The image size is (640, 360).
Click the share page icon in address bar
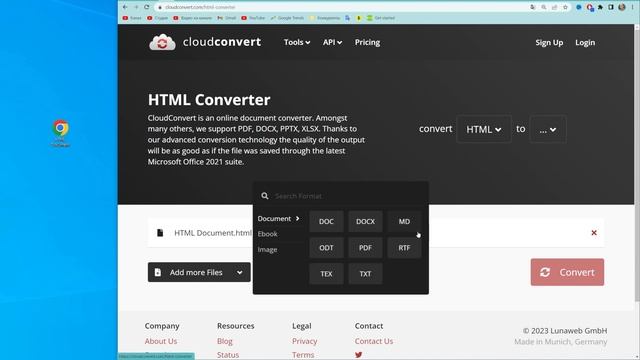tap(554, 7)
